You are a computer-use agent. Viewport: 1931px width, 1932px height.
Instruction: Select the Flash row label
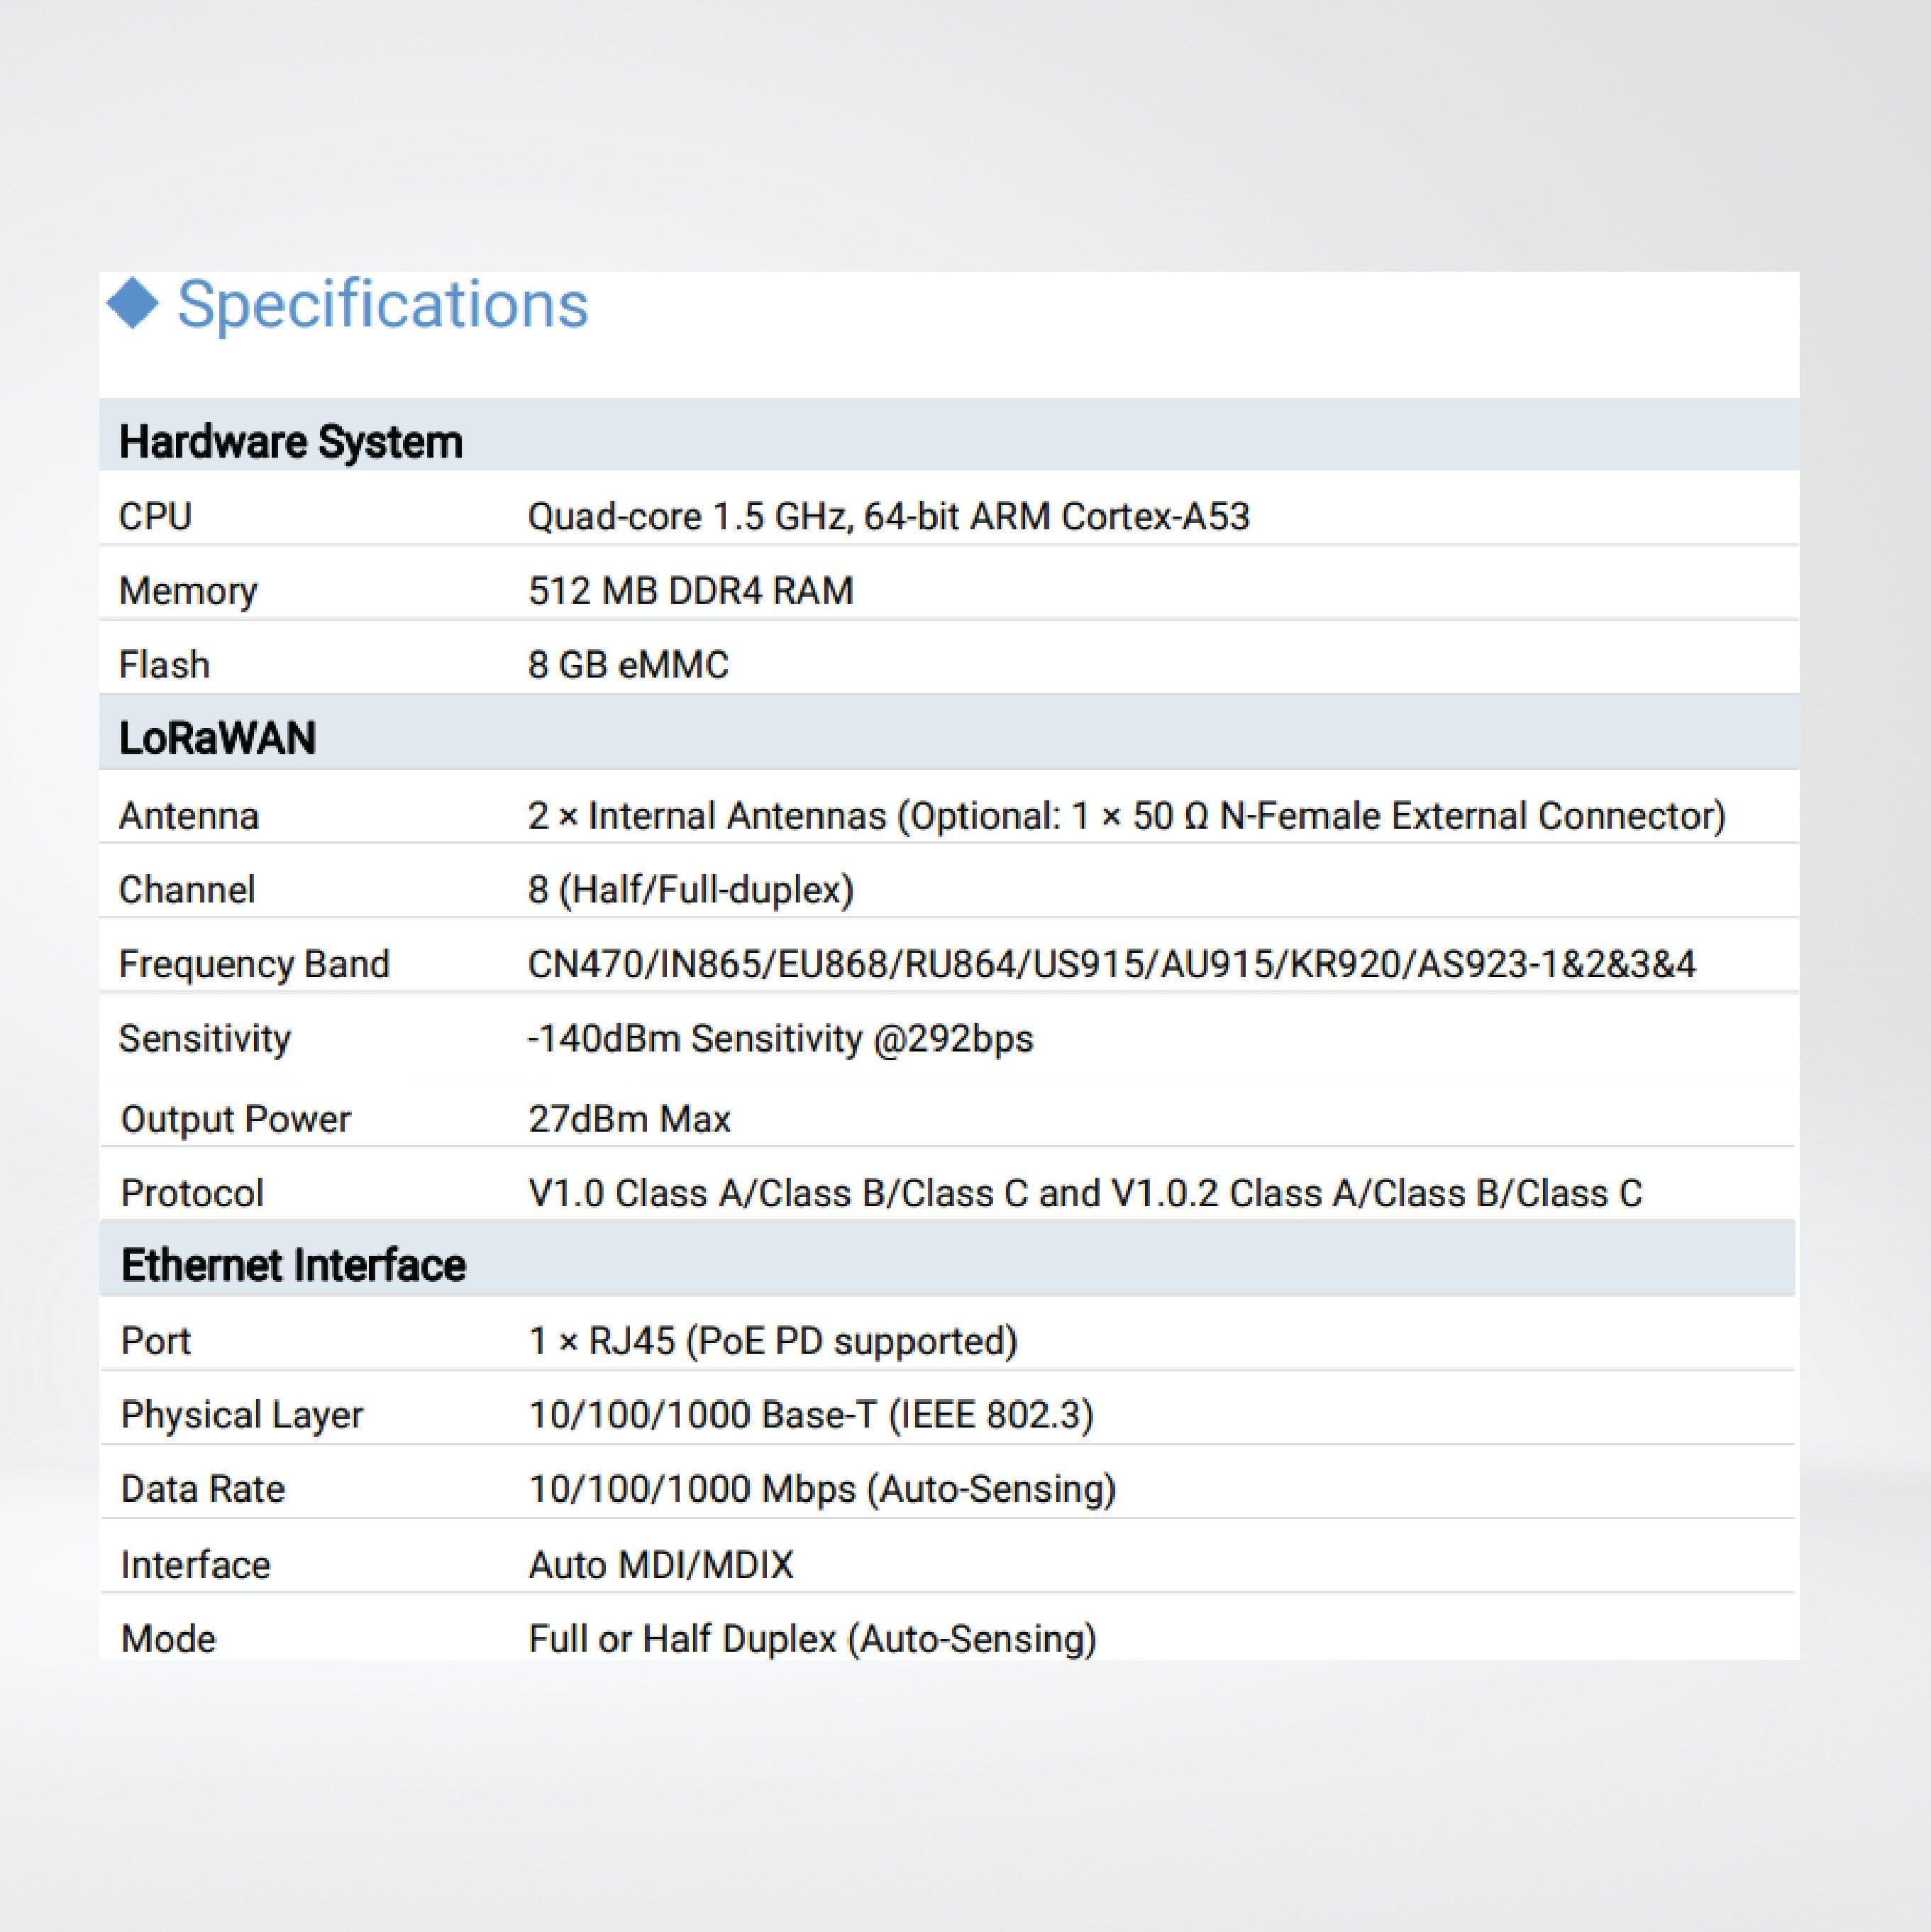click(x=163, y=664)
